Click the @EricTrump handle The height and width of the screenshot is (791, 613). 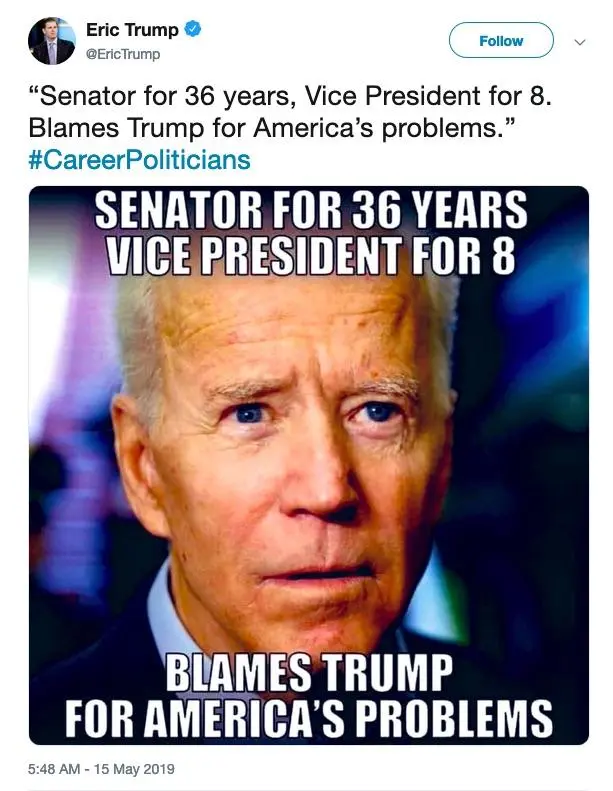pos(123,54)
